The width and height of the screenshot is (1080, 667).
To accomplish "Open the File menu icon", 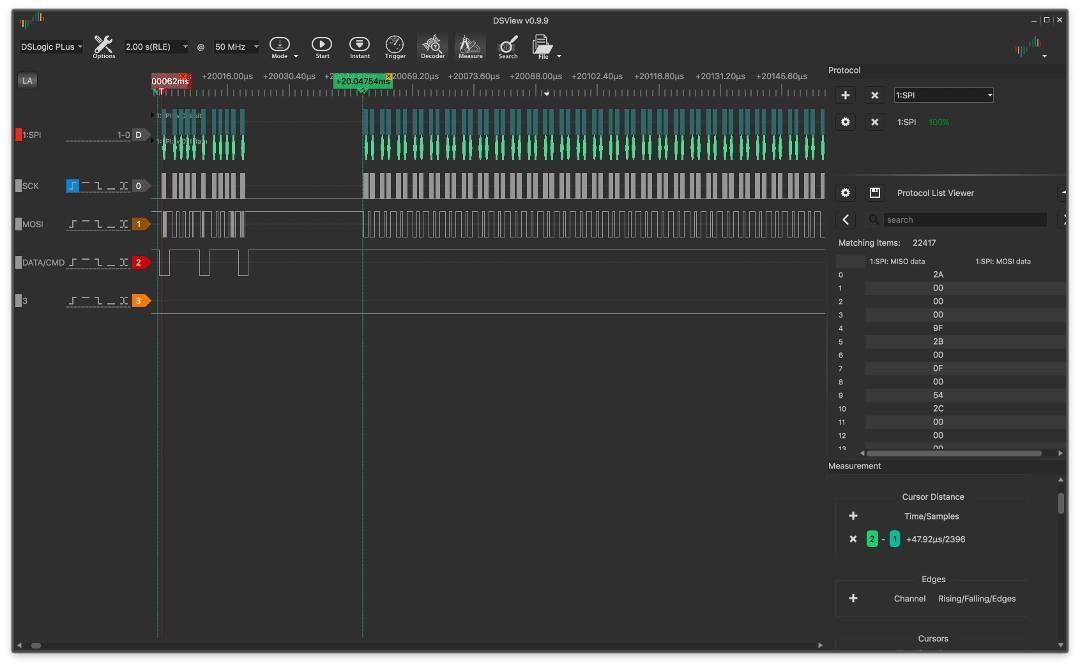I will (x=542, y=47).
